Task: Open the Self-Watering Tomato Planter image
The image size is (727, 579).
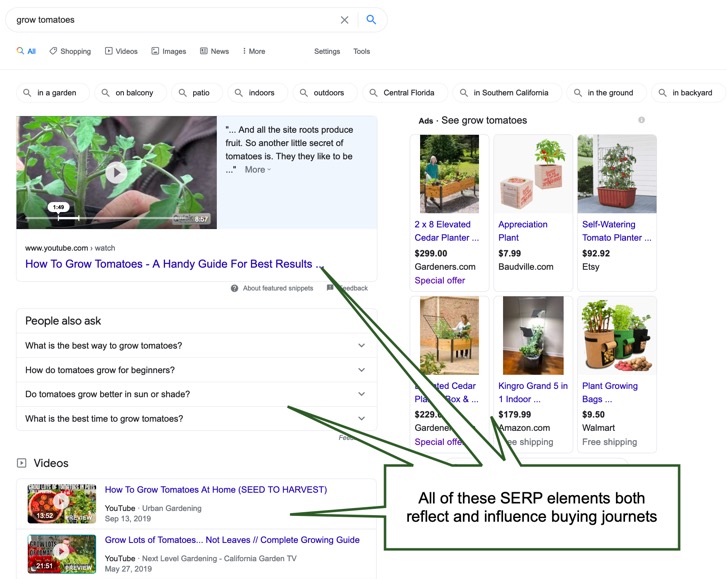Action: coord(617,174)
